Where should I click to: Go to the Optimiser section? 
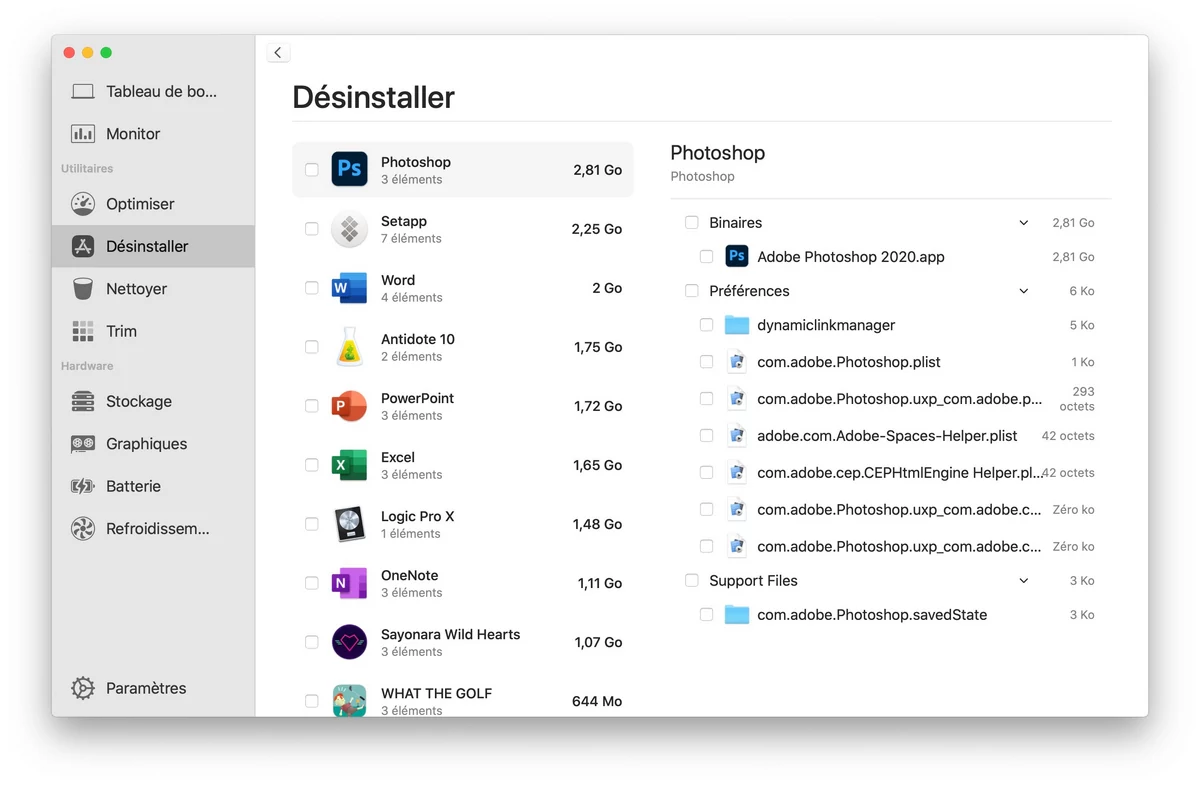click(x=153, y=203)
